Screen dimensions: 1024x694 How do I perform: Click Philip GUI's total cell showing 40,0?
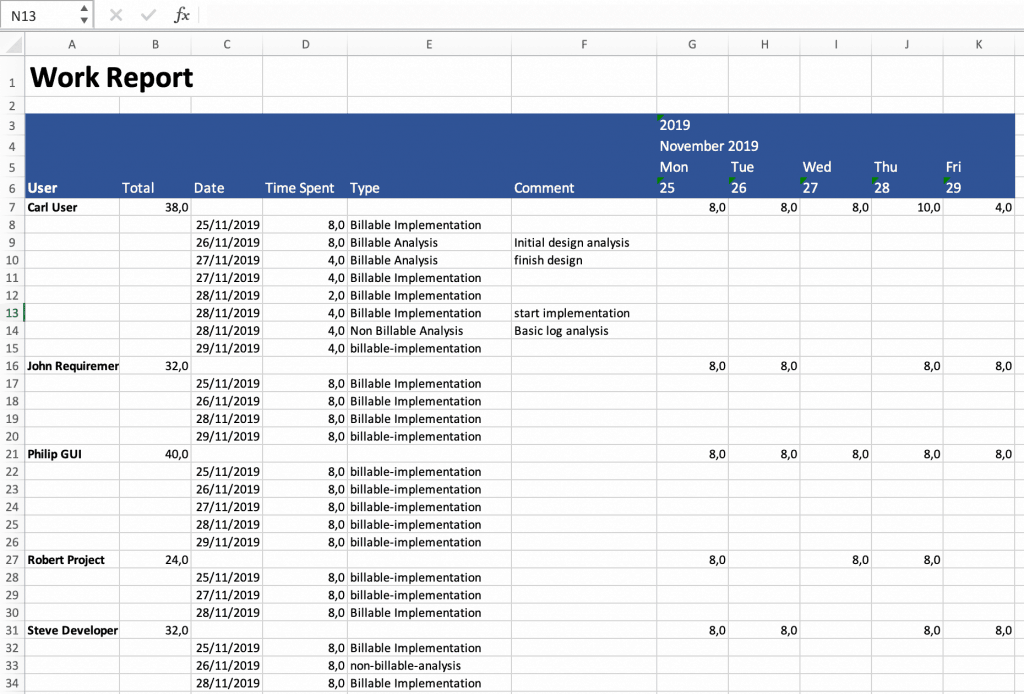click(155, 453)
